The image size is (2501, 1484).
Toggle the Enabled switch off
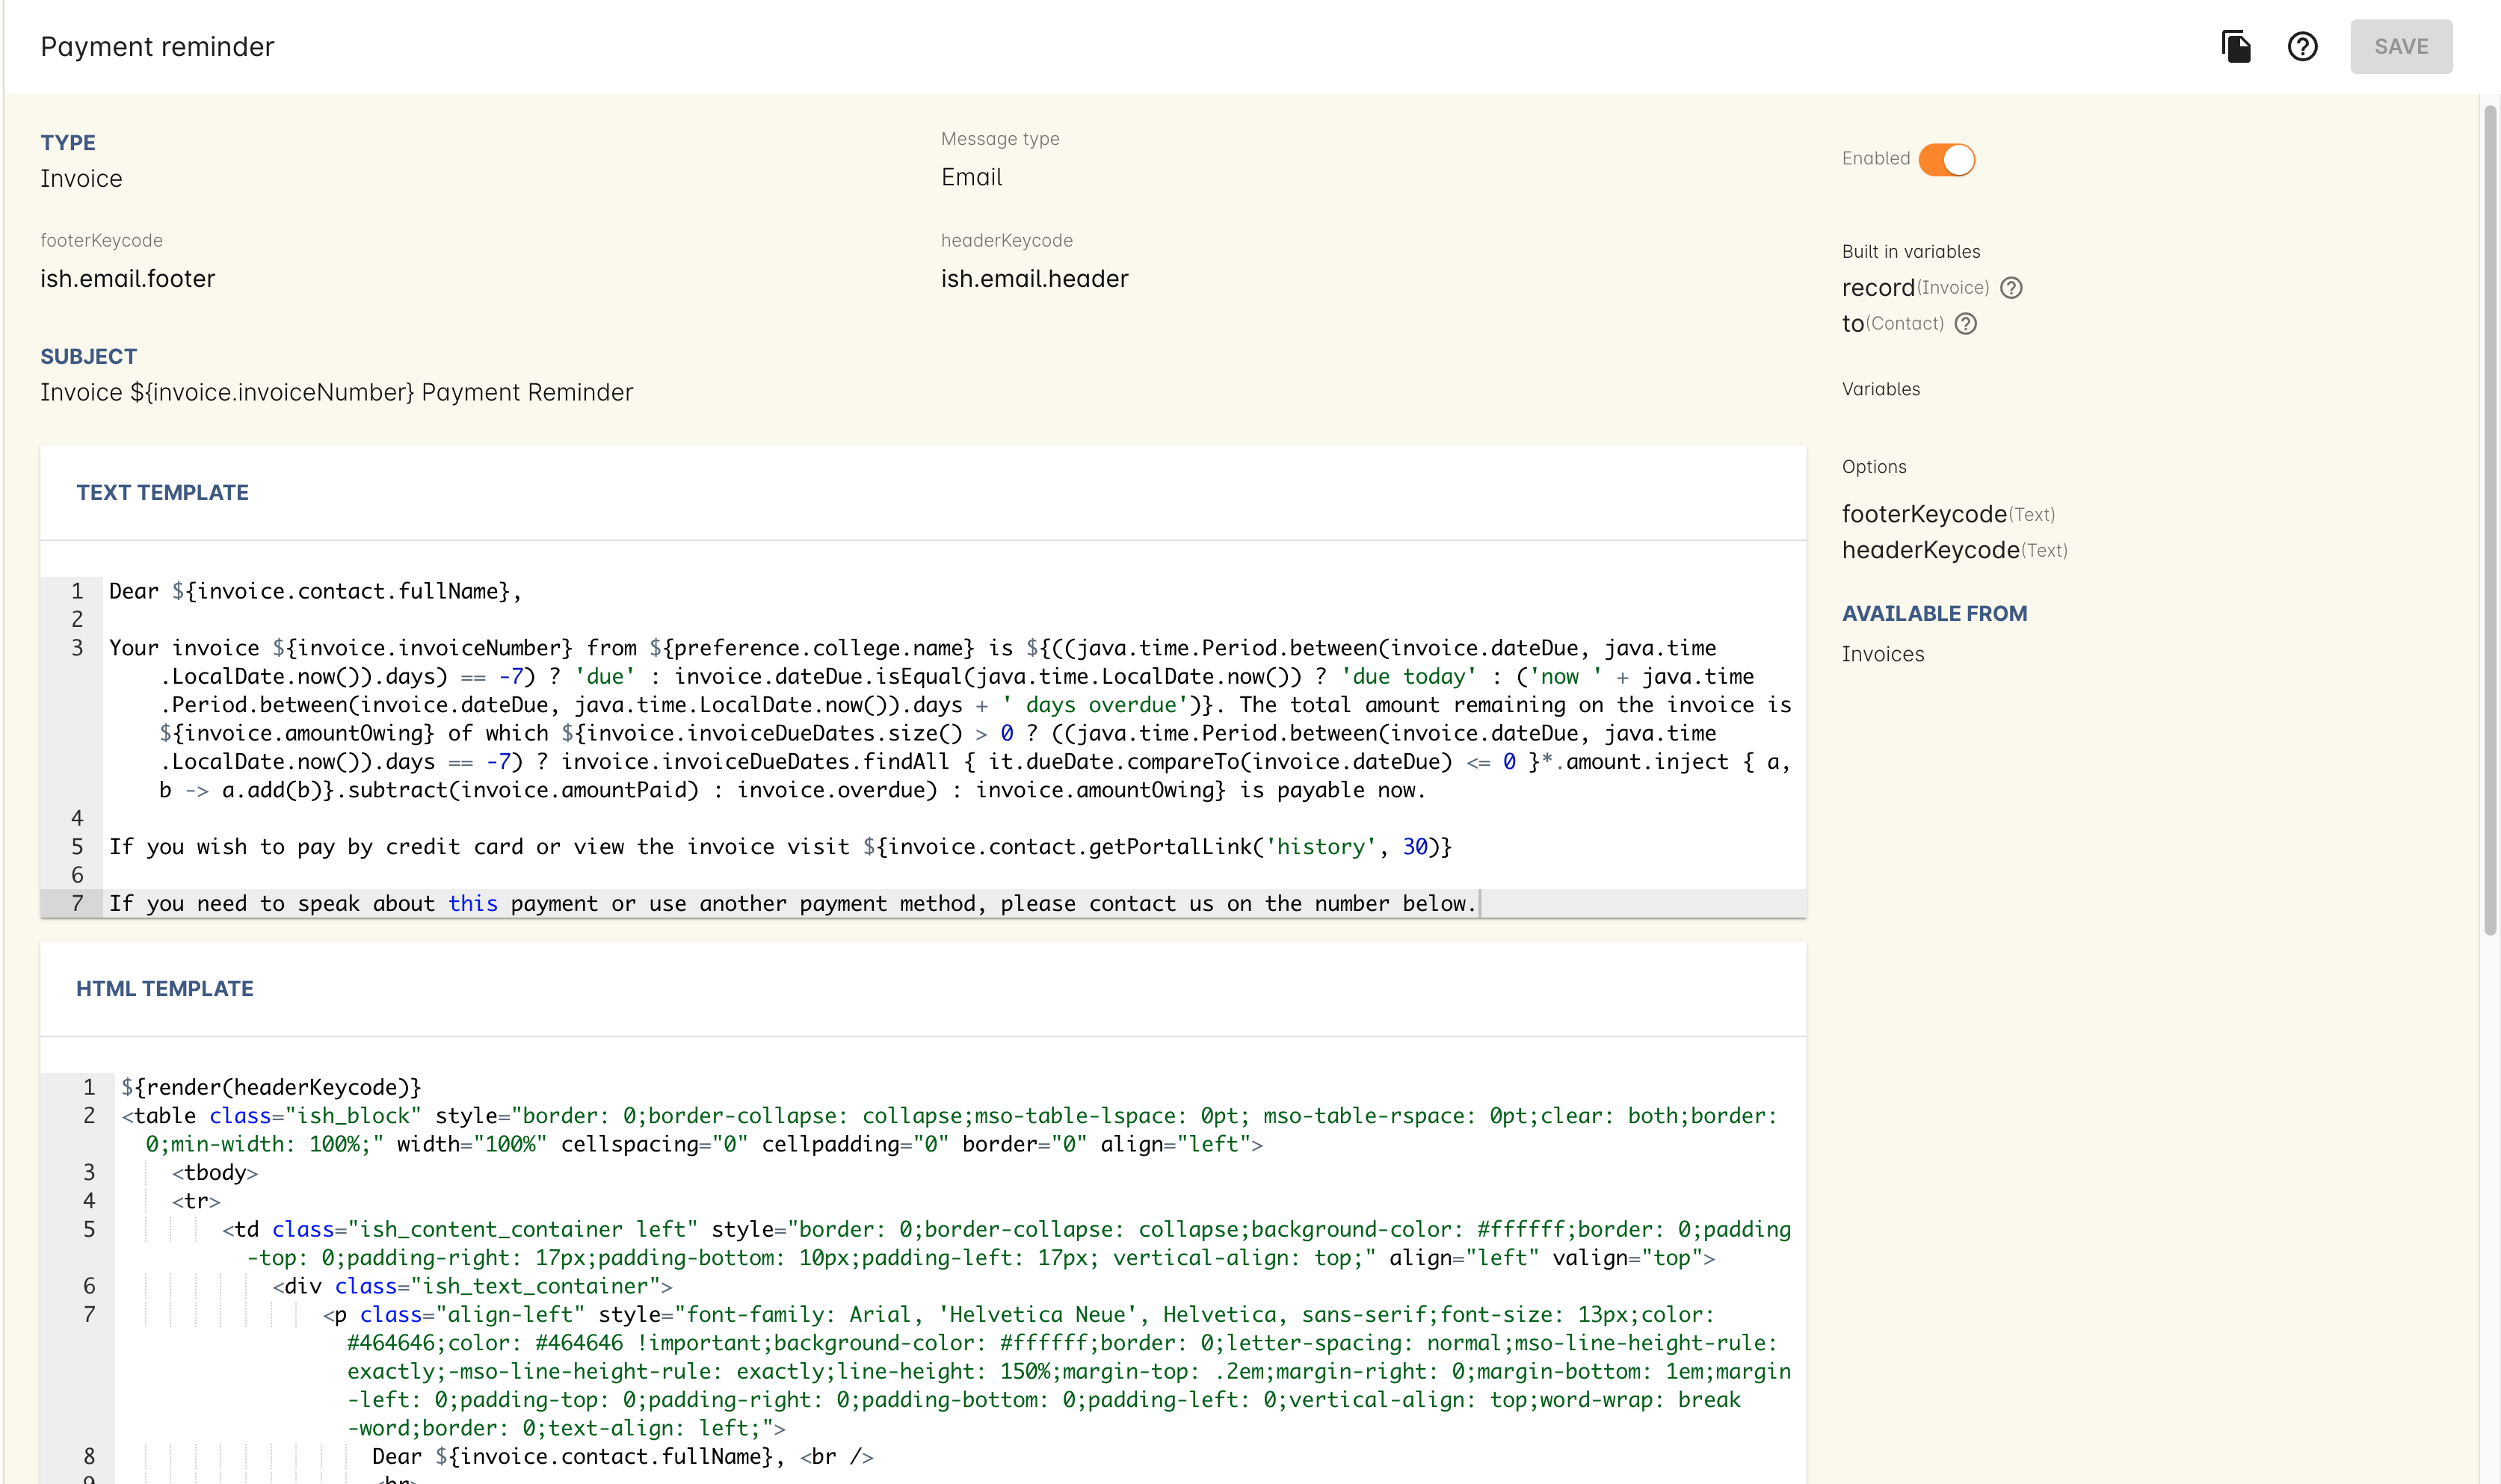[1946, 159]
